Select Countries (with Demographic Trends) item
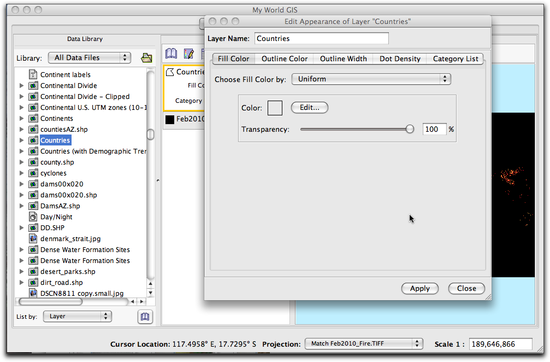This screenshot has height=362, width=550. pos(93,151)
